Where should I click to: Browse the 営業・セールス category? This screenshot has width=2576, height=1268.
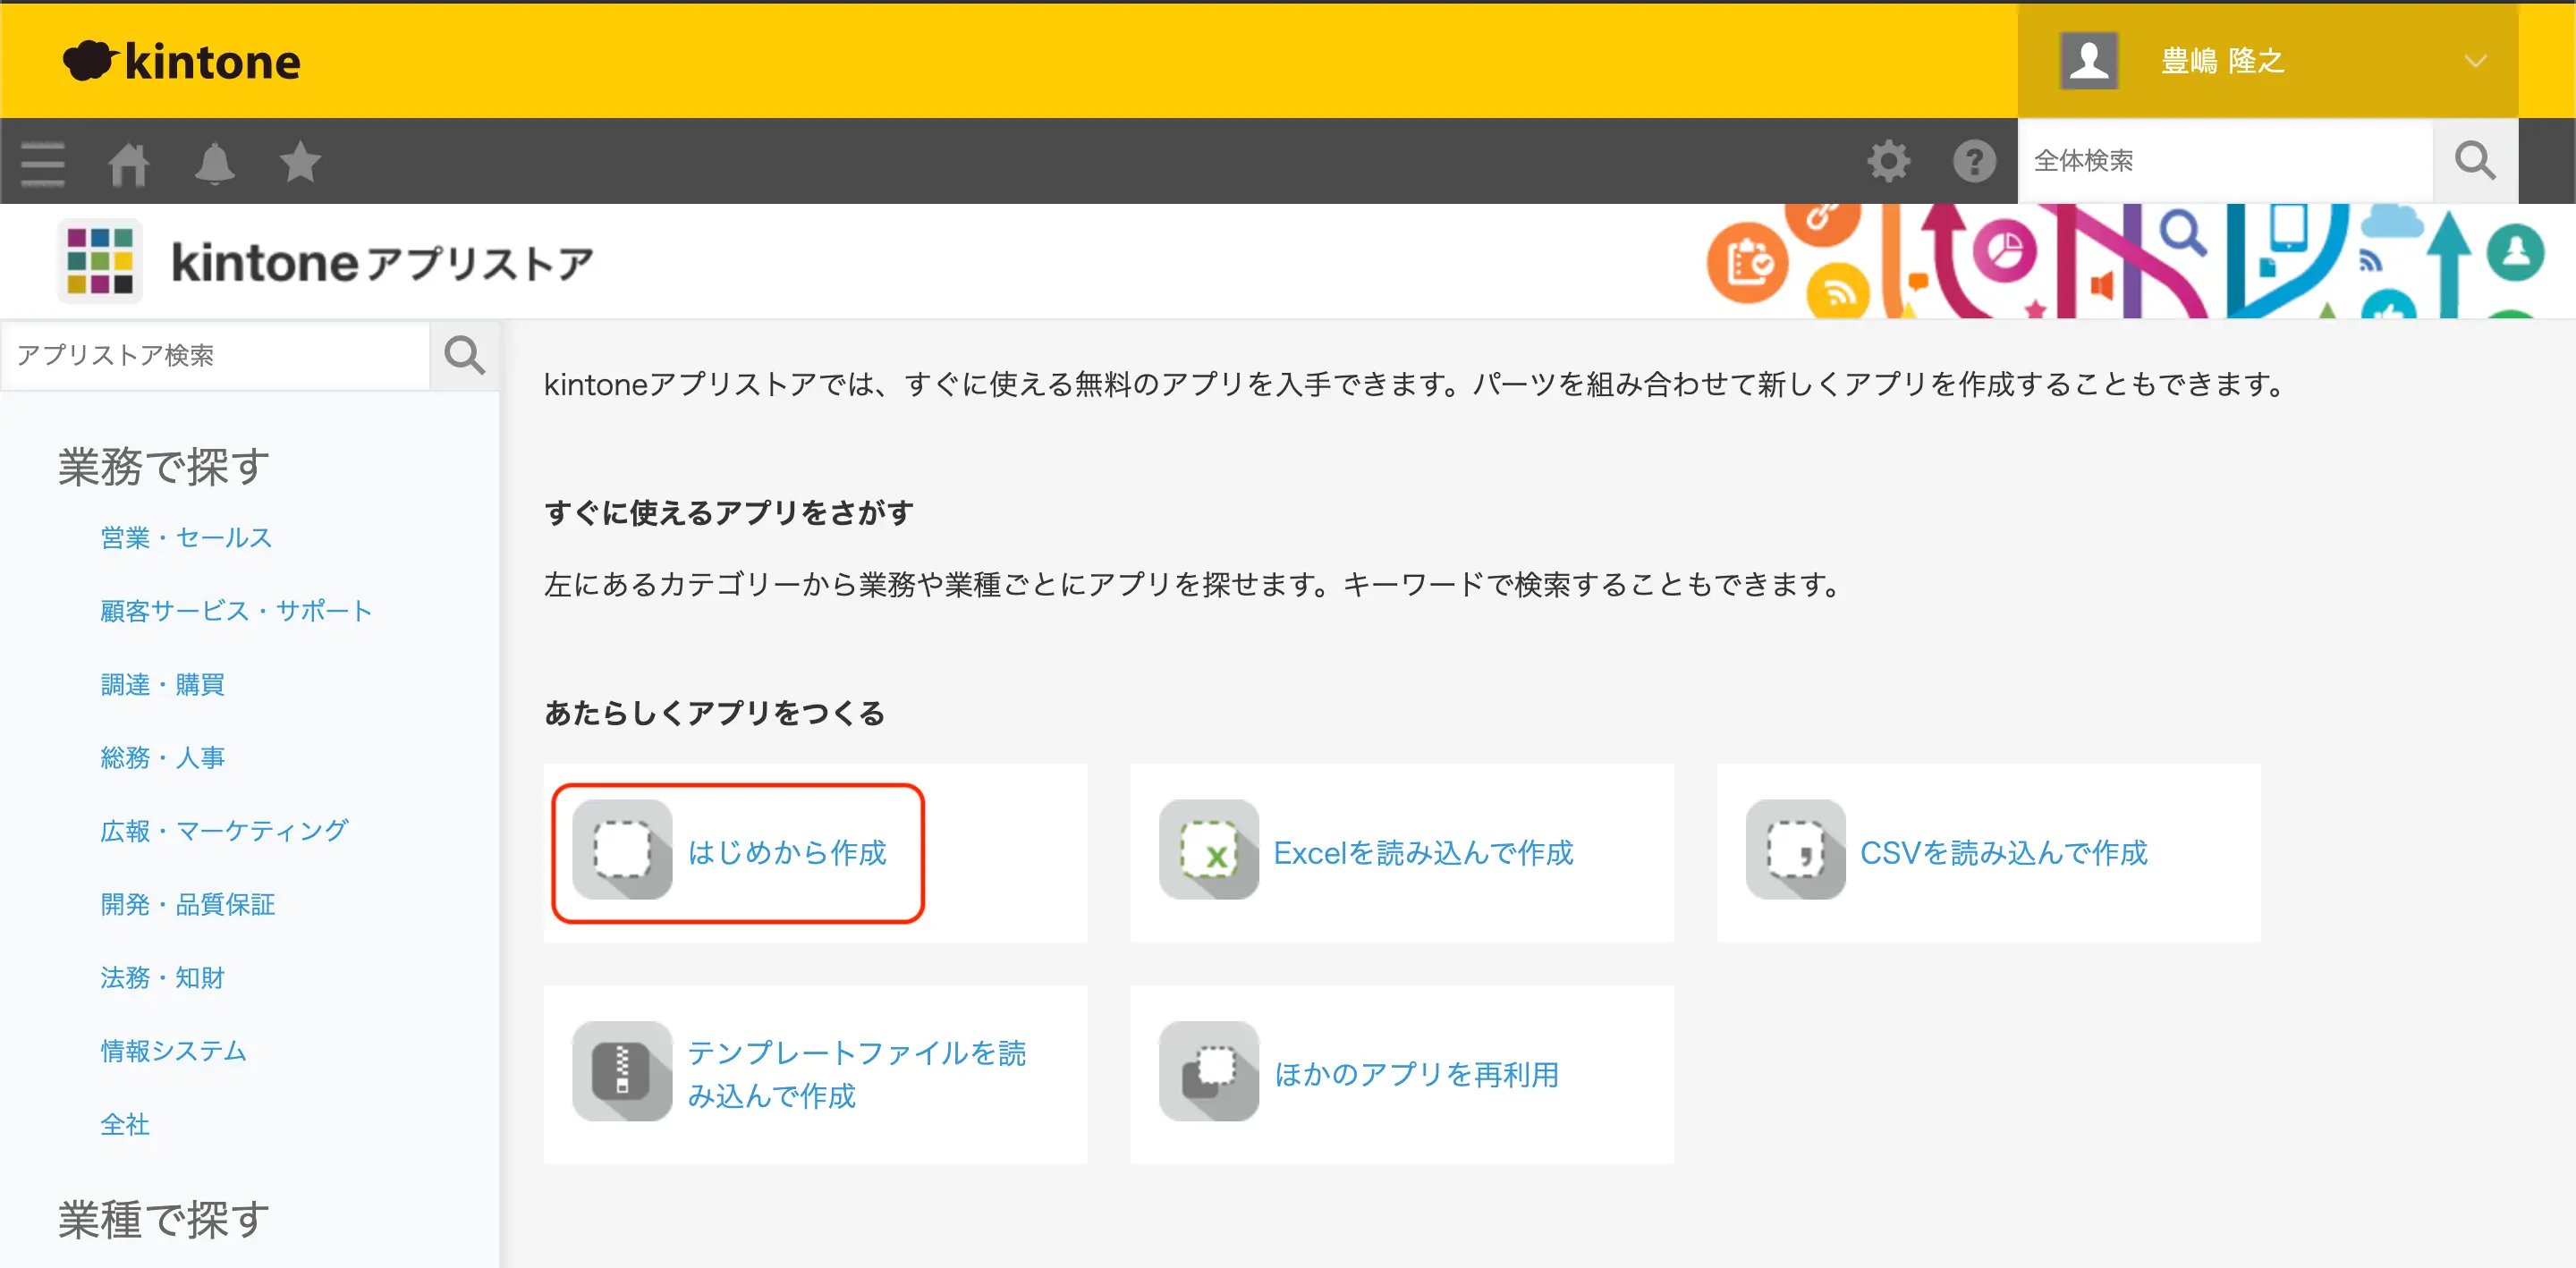pyautogui.click(x=186, y=538)
